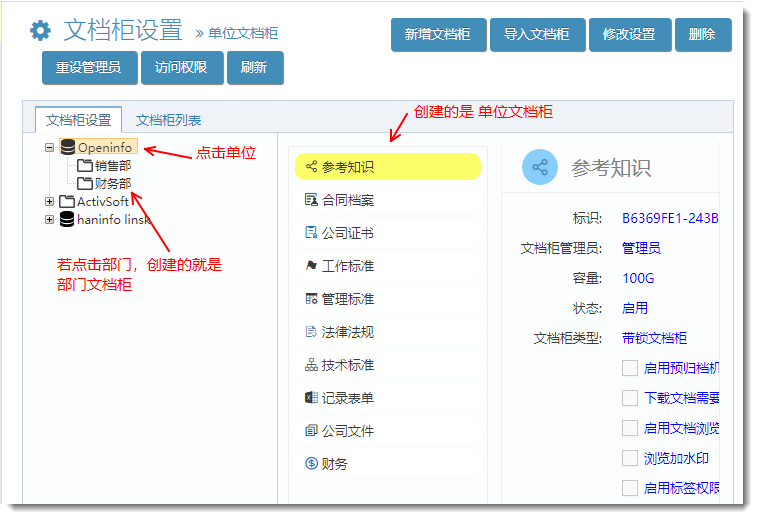Click the 工作标准 flag icon
The height and width of the screenshot is (519, 758).
311,266
